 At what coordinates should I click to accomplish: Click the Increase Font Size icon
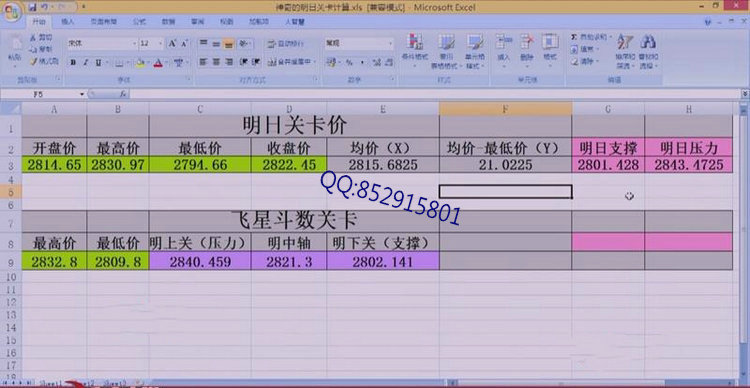coord(172,44)
